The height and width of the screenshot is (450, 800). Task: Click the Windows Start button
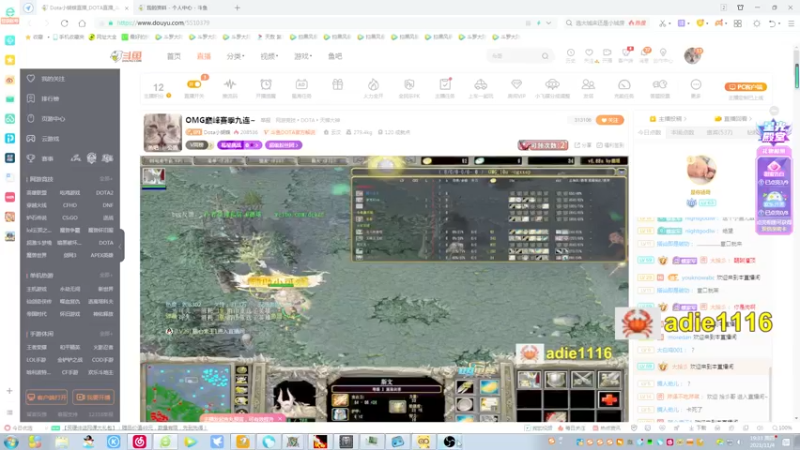pyautogui.click(x=11, y=442)
